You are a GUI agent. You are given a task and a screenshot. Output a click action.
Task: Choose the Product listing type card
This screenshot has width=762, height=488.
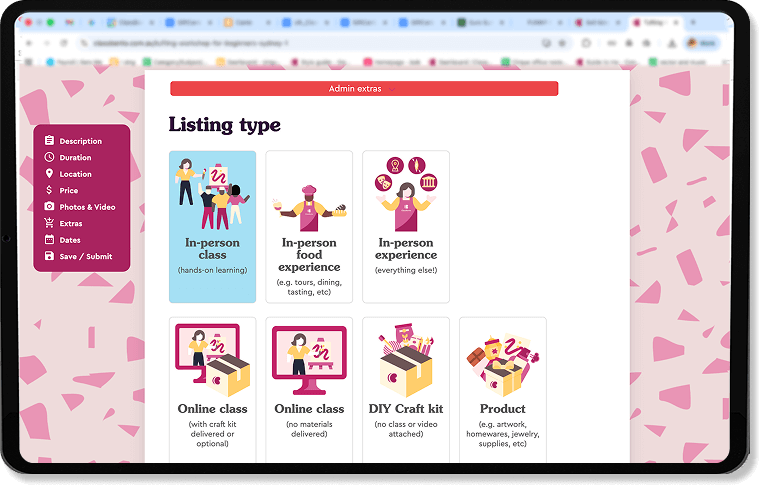point(502,390)
